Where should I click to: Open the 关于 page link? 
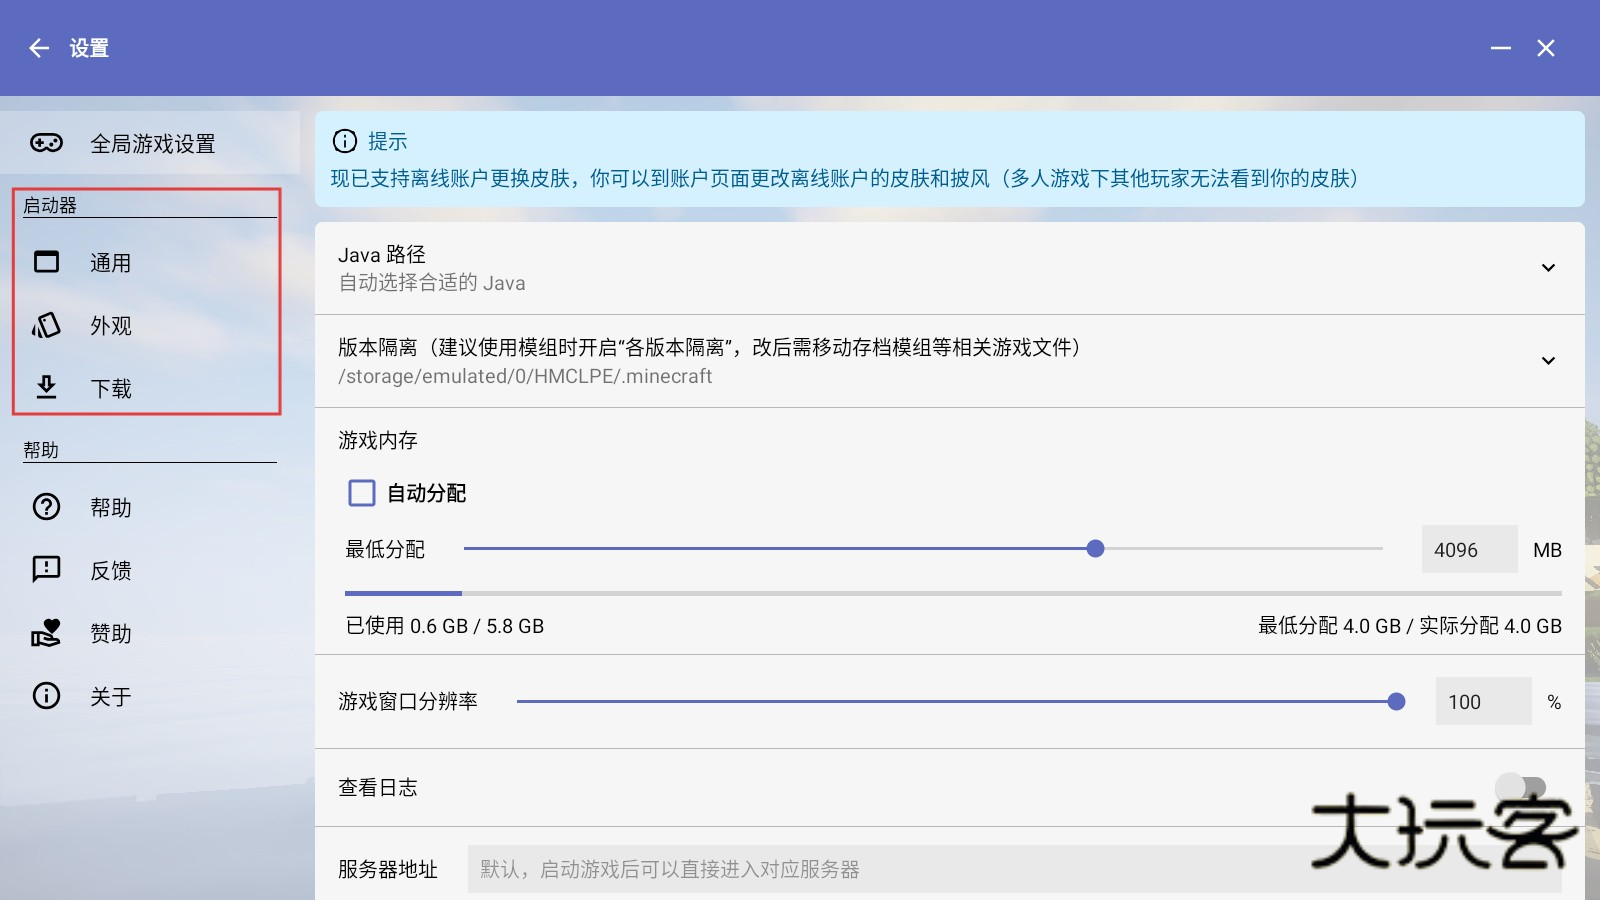click(x=111, y=696)
